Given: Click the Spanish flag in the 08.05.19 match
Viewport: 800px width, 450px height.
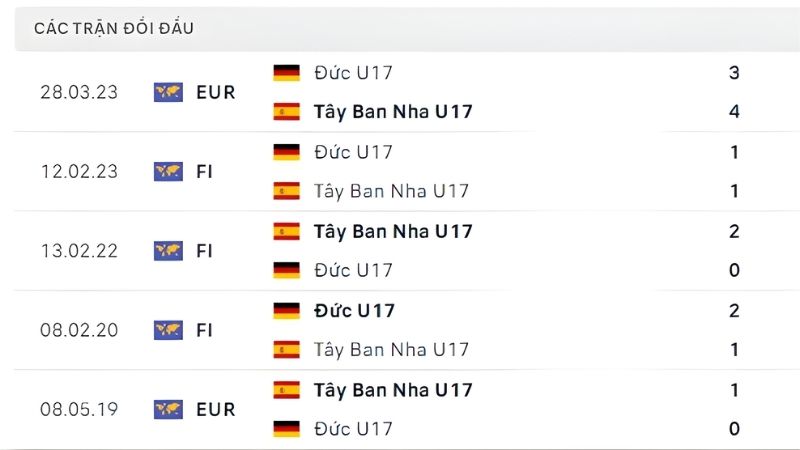Looking at the screenshot, I should tap(286, 390).
